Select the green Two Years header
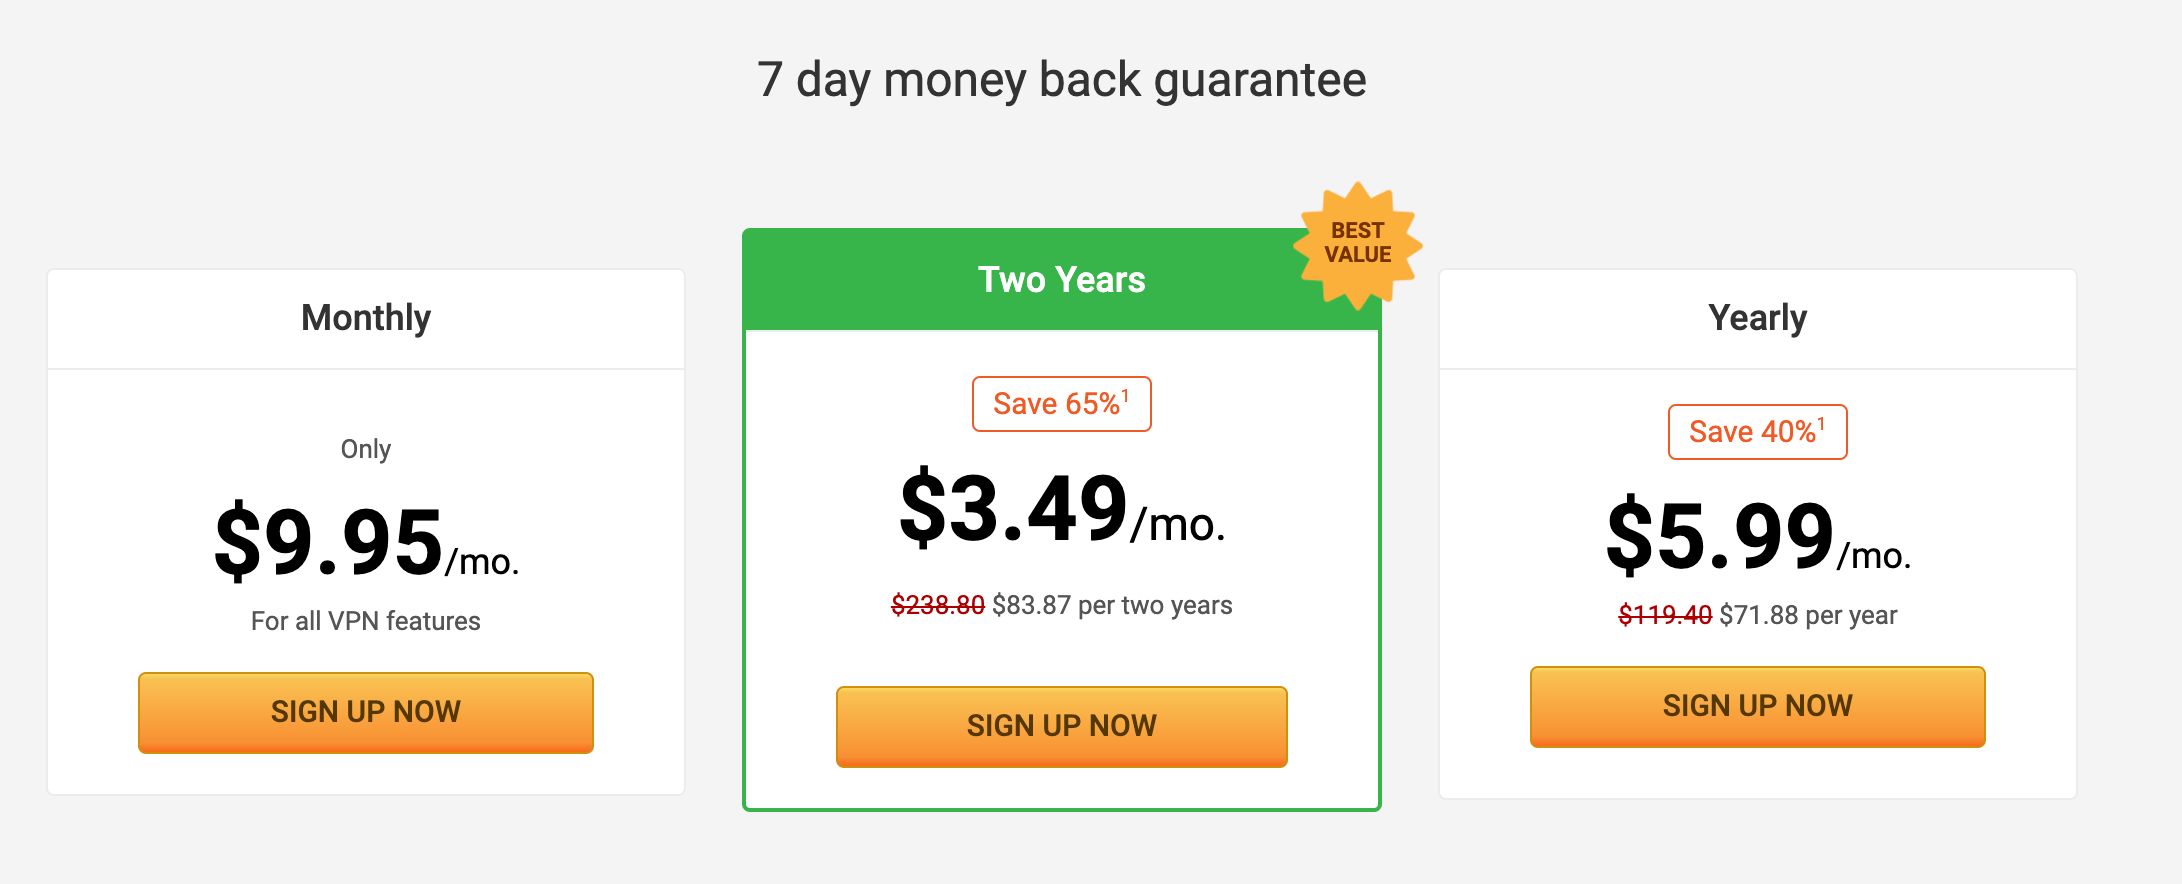2182x884 pixels. 1061,279
